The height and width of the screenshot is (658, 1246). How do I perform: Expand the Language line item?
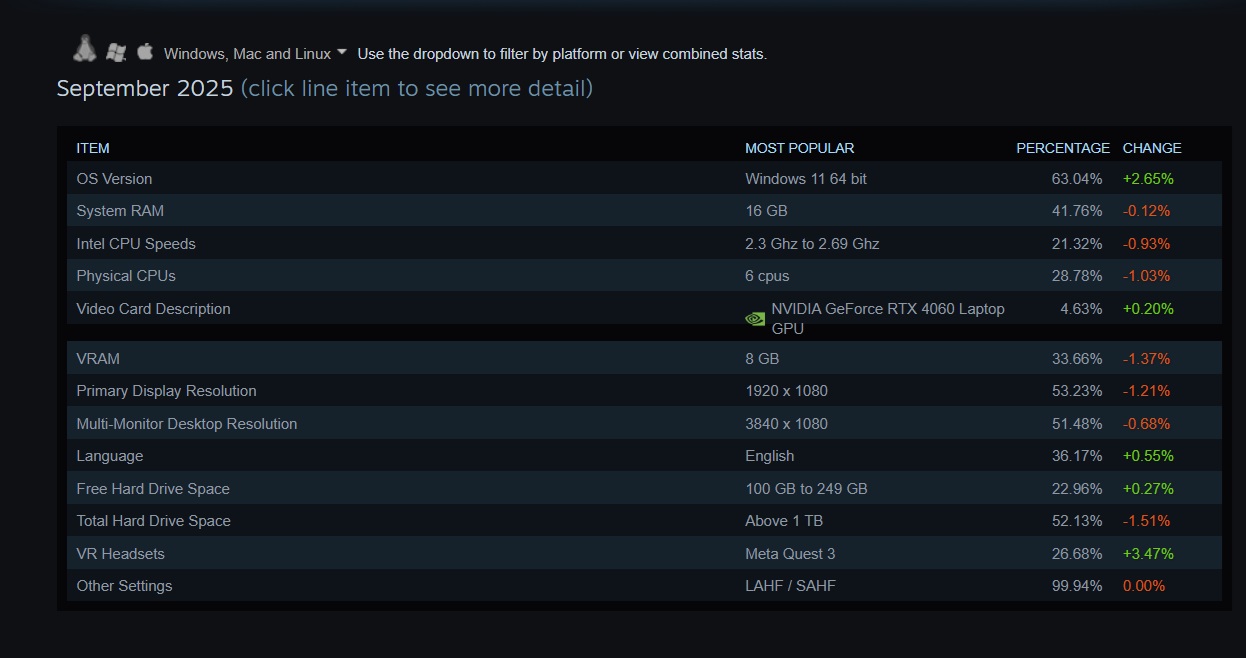(110, 456)
